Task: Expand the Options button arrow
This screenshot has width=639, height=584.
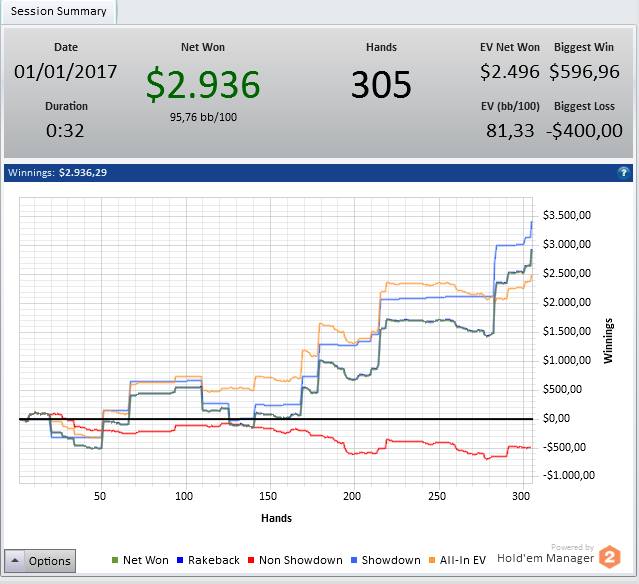Action: tap(16, 561)
